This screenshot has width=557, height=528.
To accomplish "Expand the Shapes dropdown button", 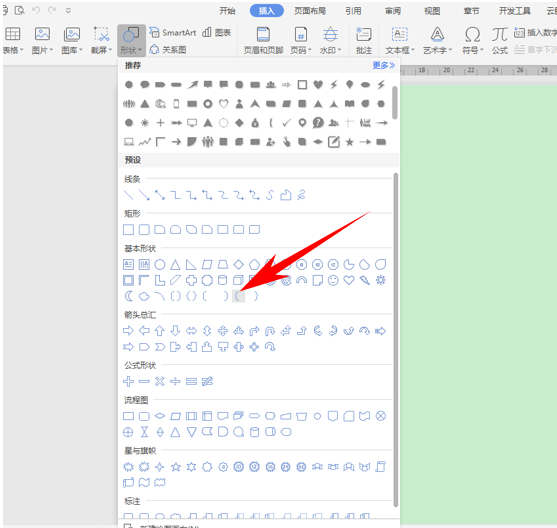I will click(x=131, y=41).
